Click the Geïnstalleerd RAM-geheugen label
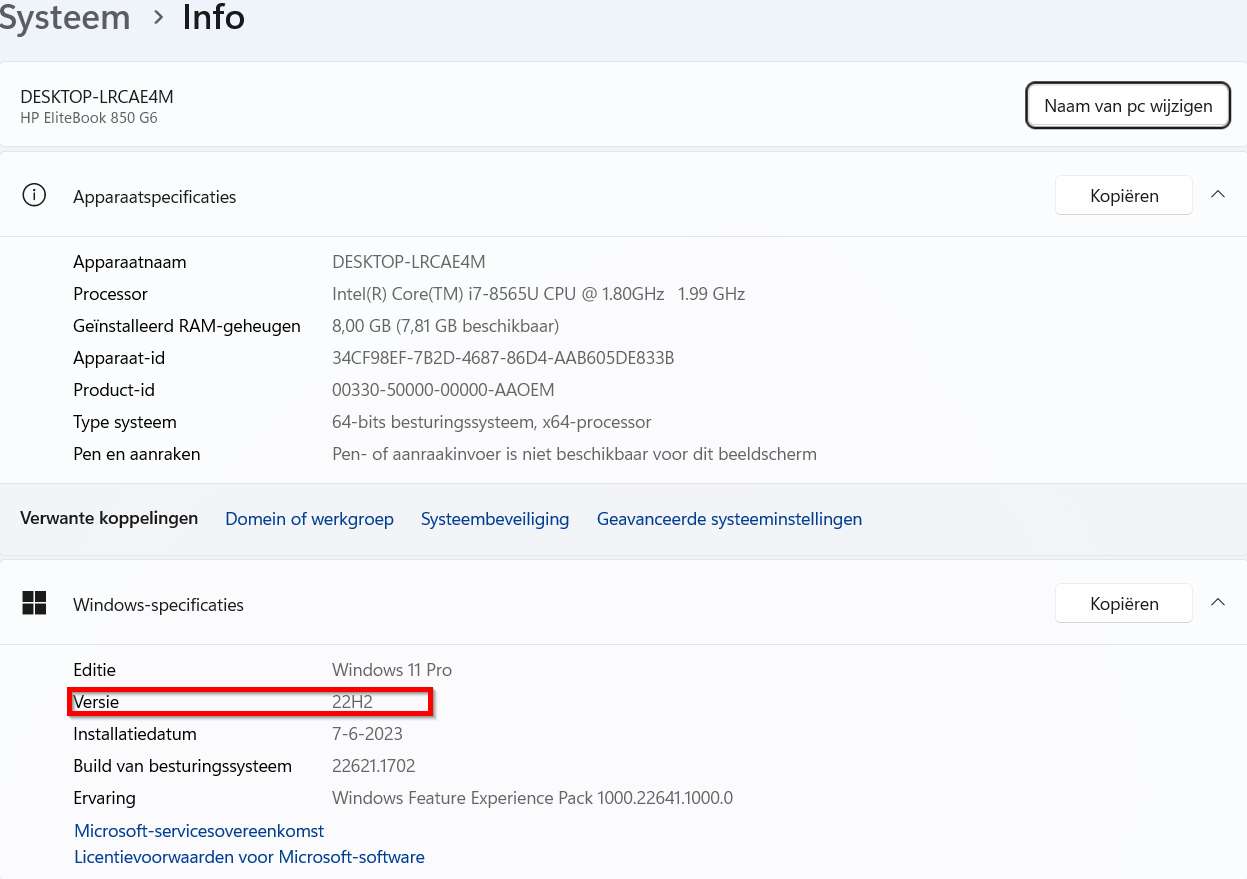The image size is (1247, 879). tap(187, 326)
